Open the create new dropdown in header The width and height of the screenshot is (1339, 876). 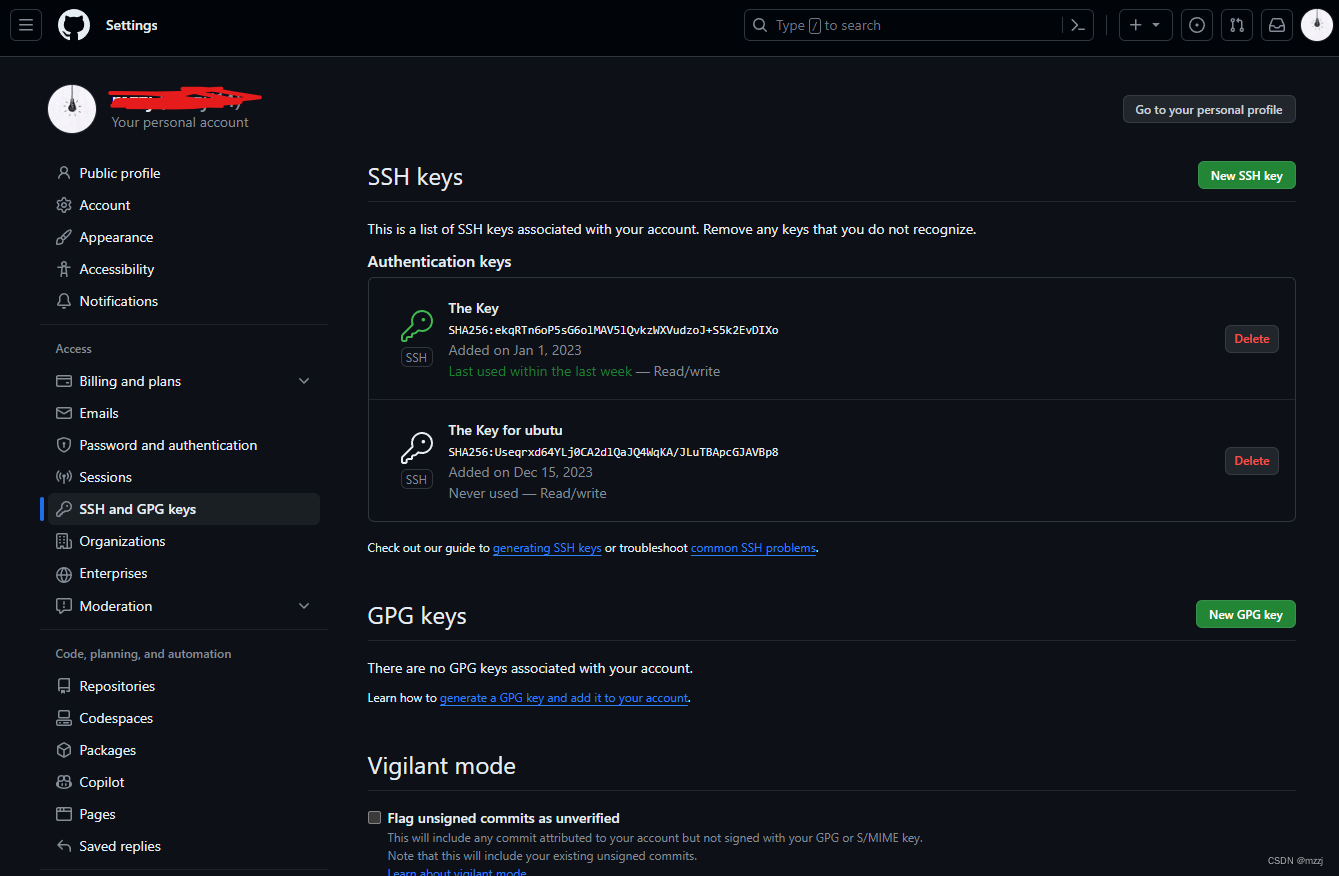1145,24
